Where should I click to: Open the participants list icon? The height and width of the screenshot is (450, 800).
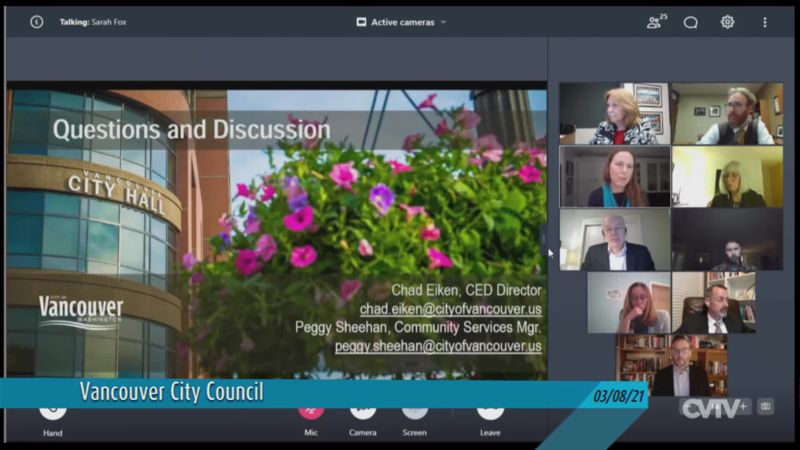point(656,22)
